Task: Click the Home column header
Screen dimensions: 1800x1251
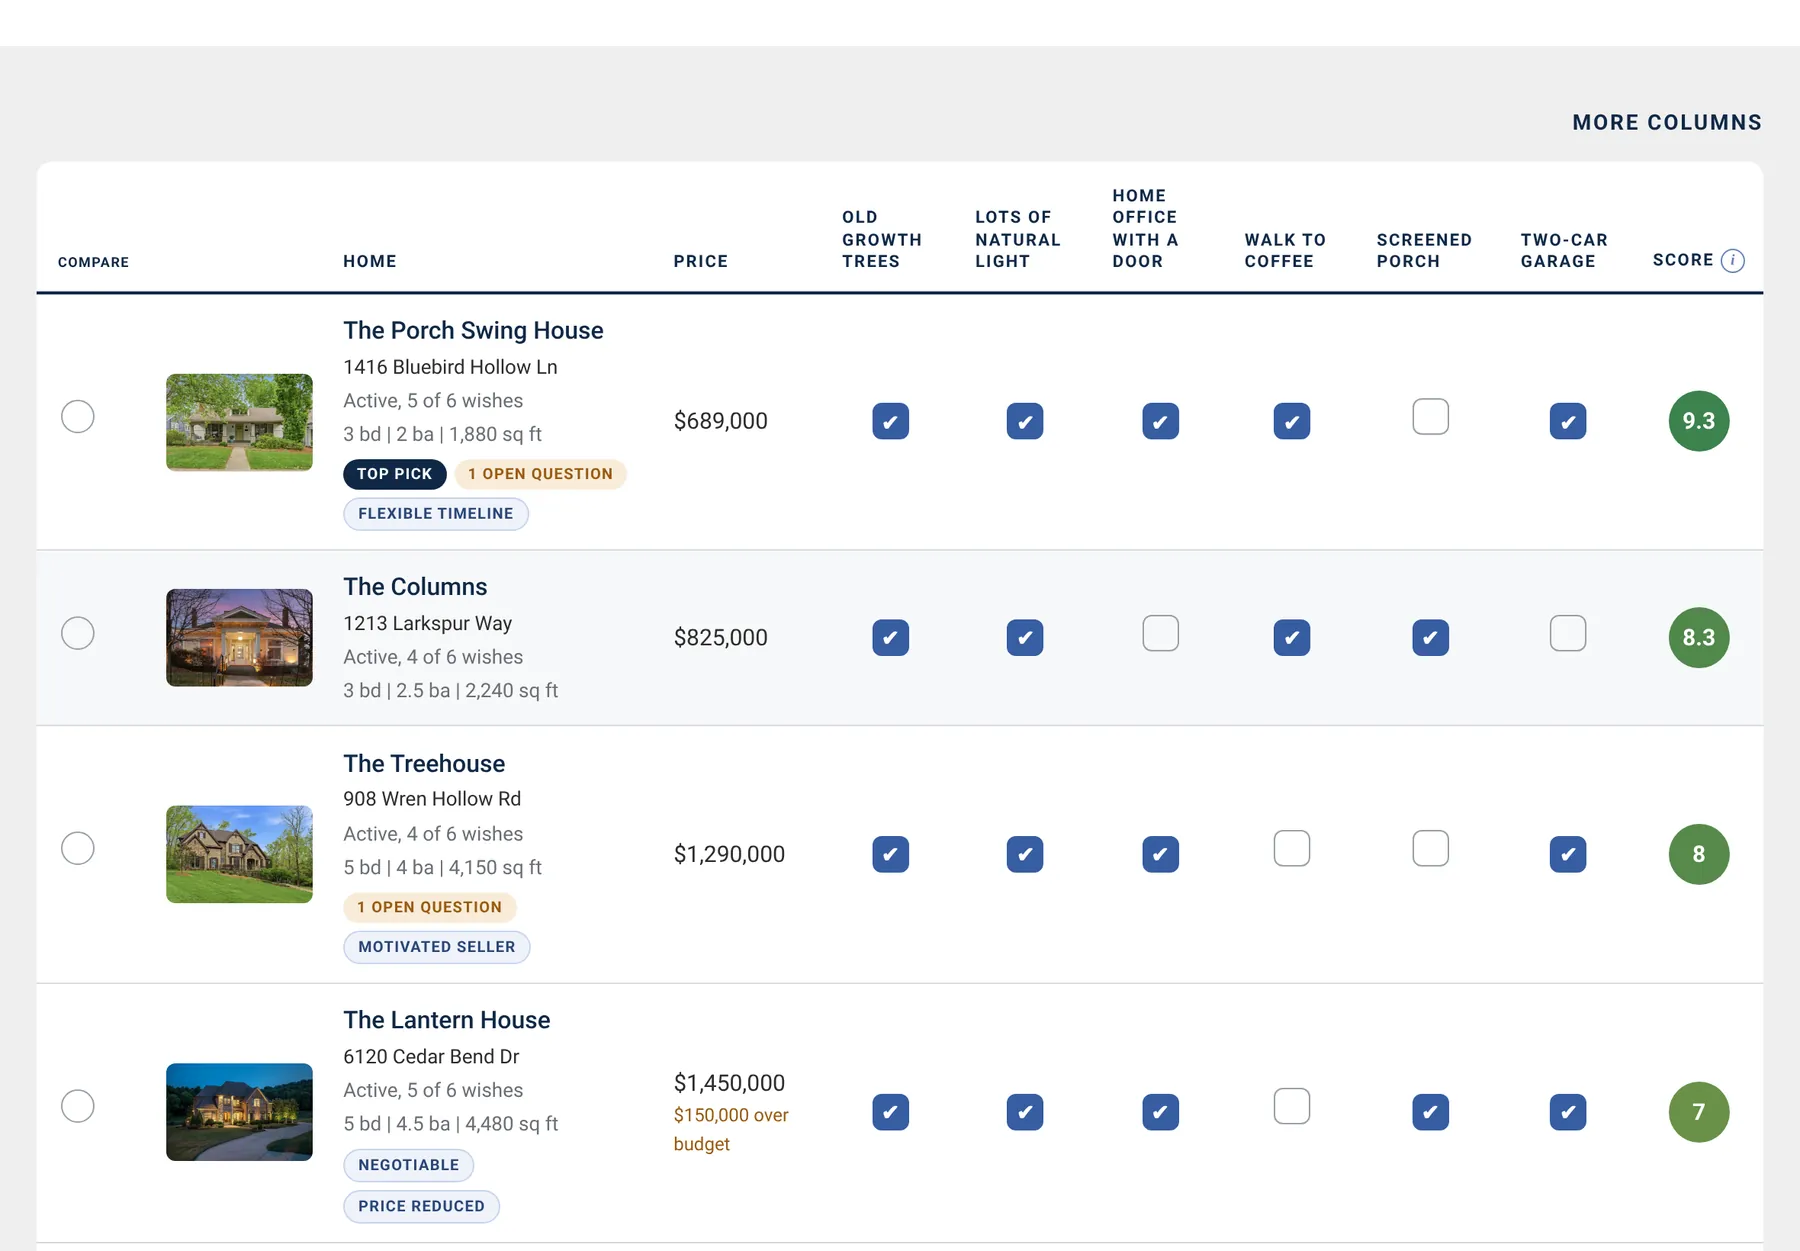Action: coord(370,261)
